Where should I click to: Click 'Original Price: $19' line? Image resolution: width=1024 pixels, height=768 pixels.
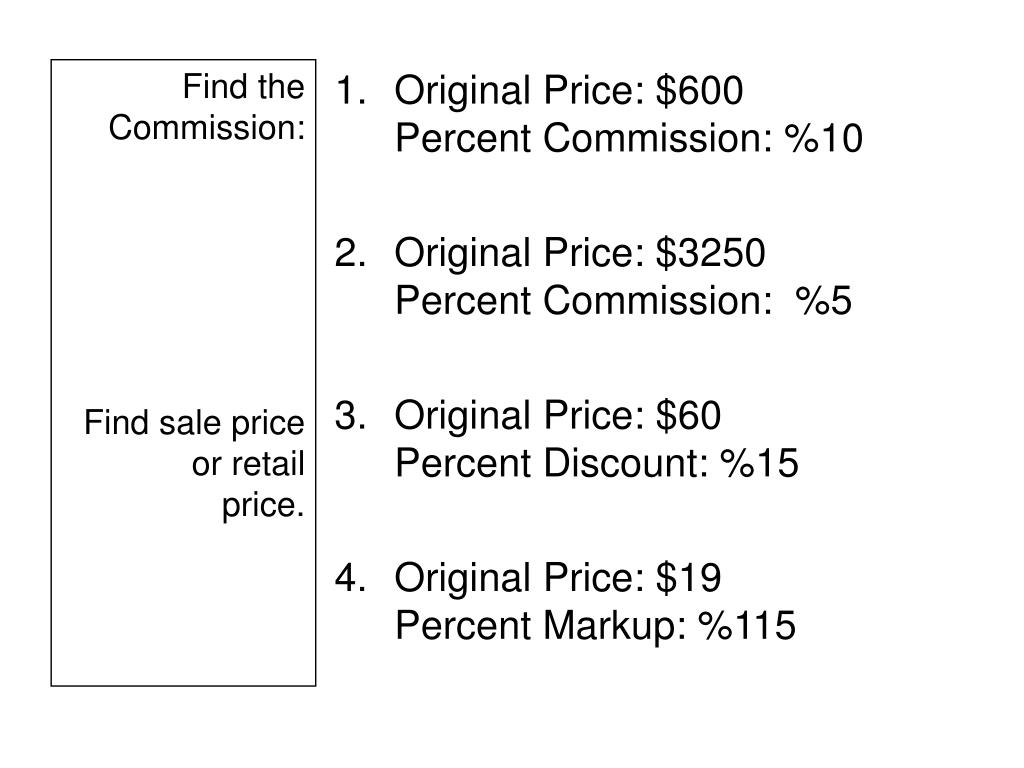coord(558,579)
